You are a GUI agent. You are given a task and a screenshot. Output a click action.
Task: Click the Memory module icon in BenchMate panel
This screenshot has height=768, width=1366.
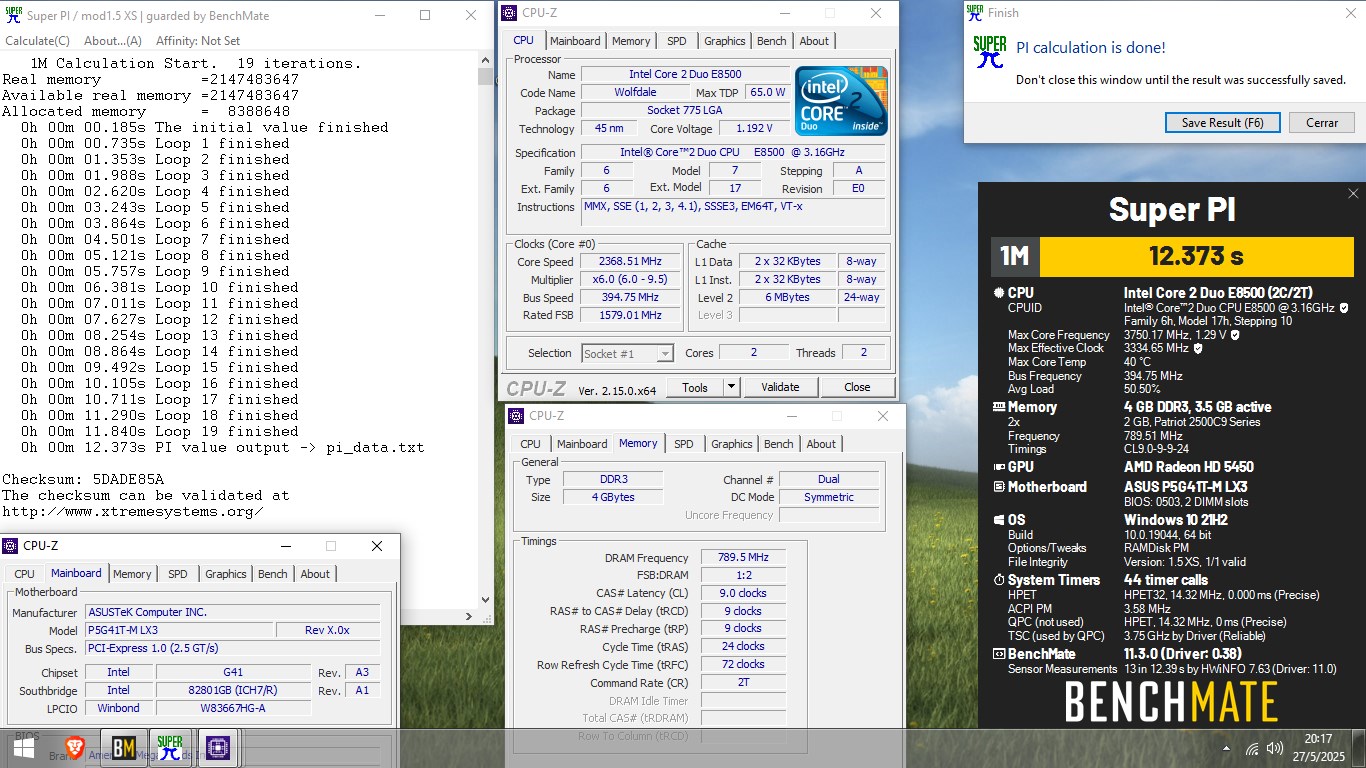(998, 407)
